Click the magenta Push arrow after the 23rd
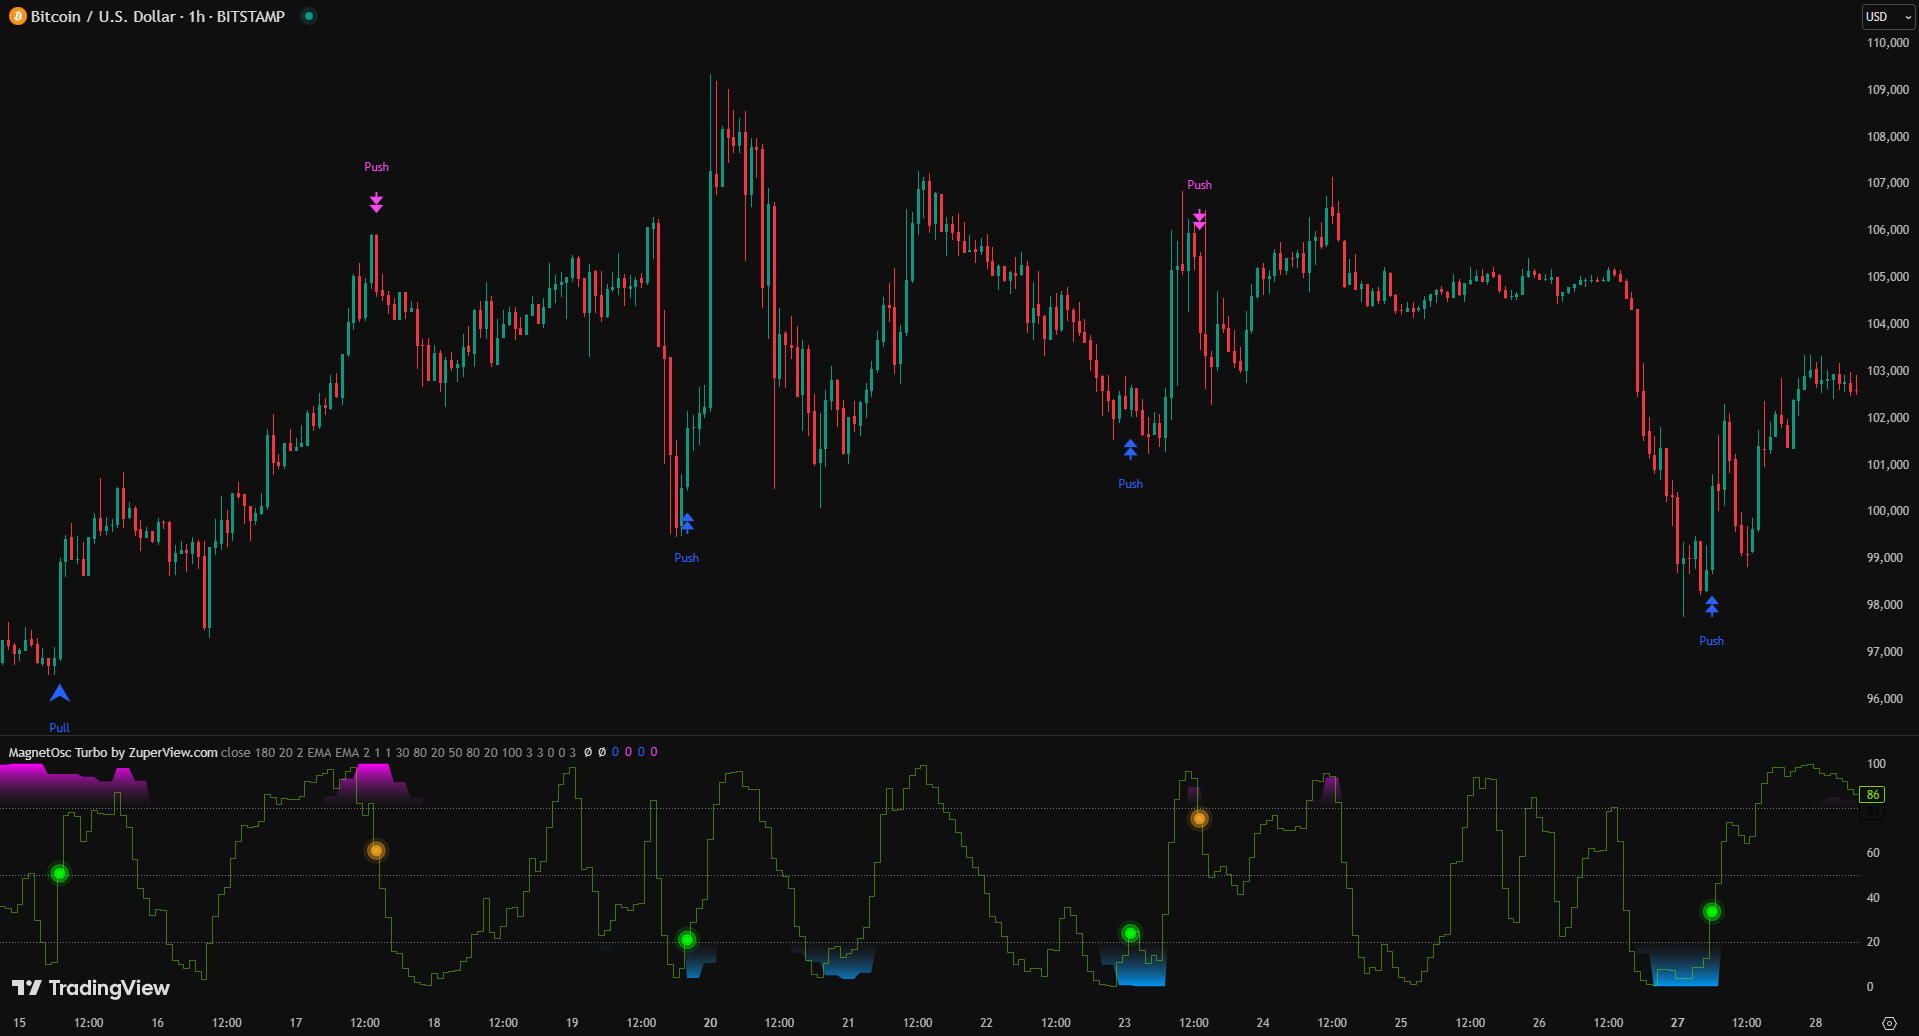Viewport: 1919px width, 1036px height. 1199,220
